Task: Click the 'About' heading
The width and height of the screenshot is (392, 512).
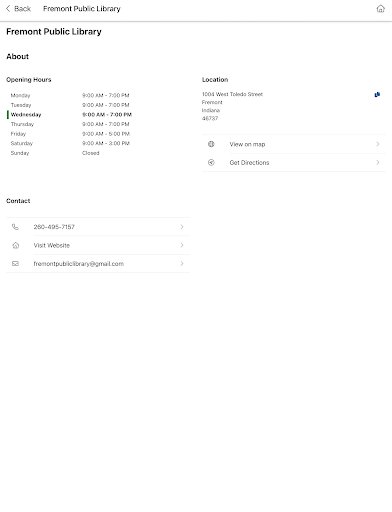Action: (17, 56)
